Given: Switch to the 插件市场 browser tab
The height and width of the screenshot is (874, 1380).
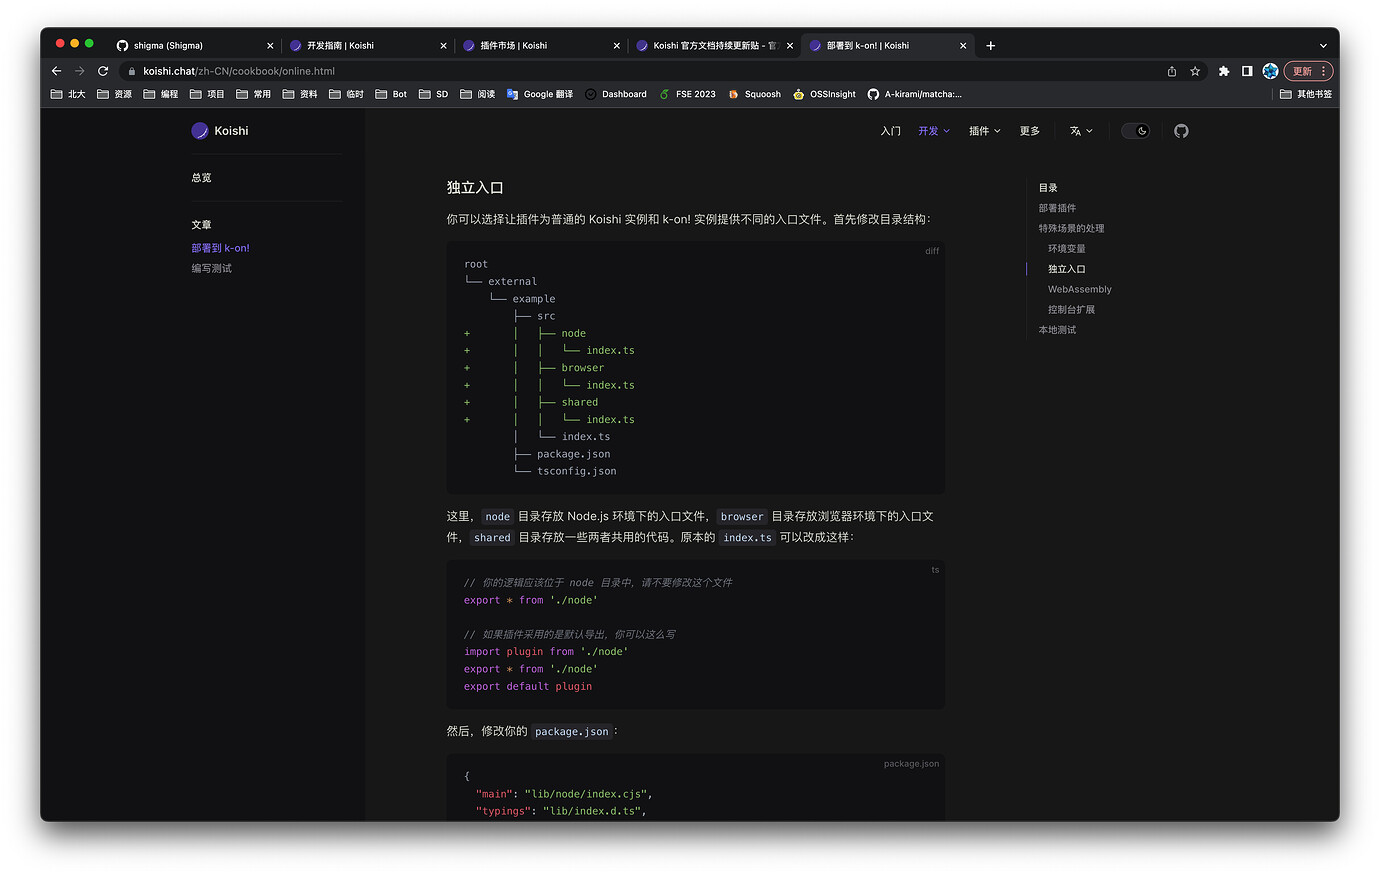Looking at the screenshot, I should (519, 45).
